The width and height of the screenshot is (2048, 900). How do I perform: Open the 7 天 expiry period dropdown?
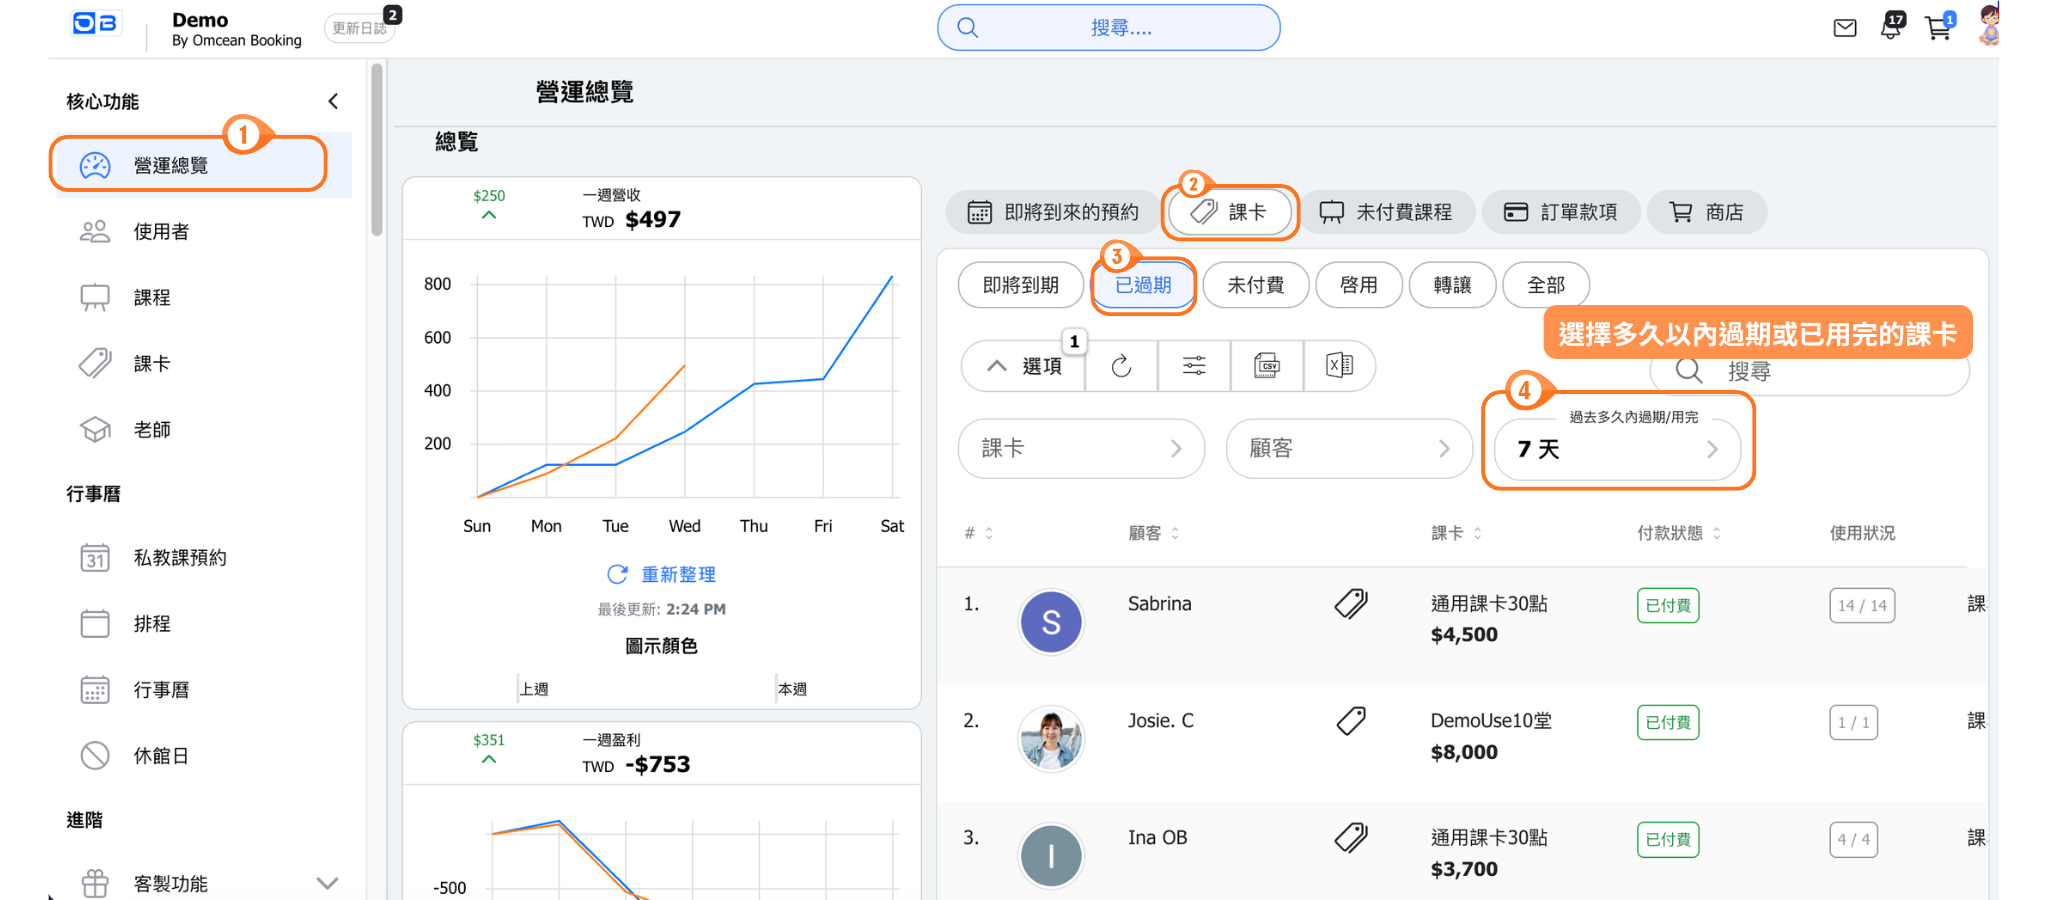[1616, 449]
